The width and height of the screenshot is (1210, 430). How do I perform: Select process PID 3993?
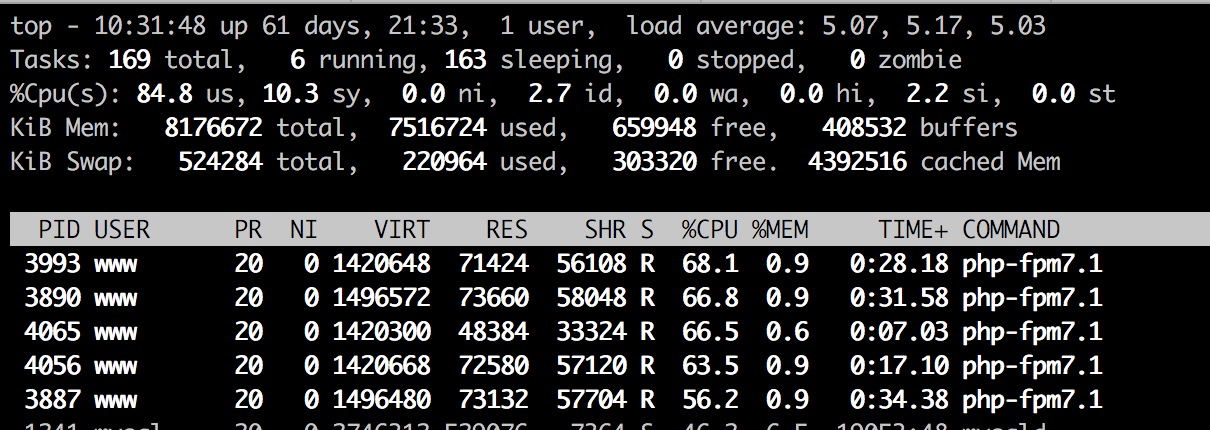[51, 264]
